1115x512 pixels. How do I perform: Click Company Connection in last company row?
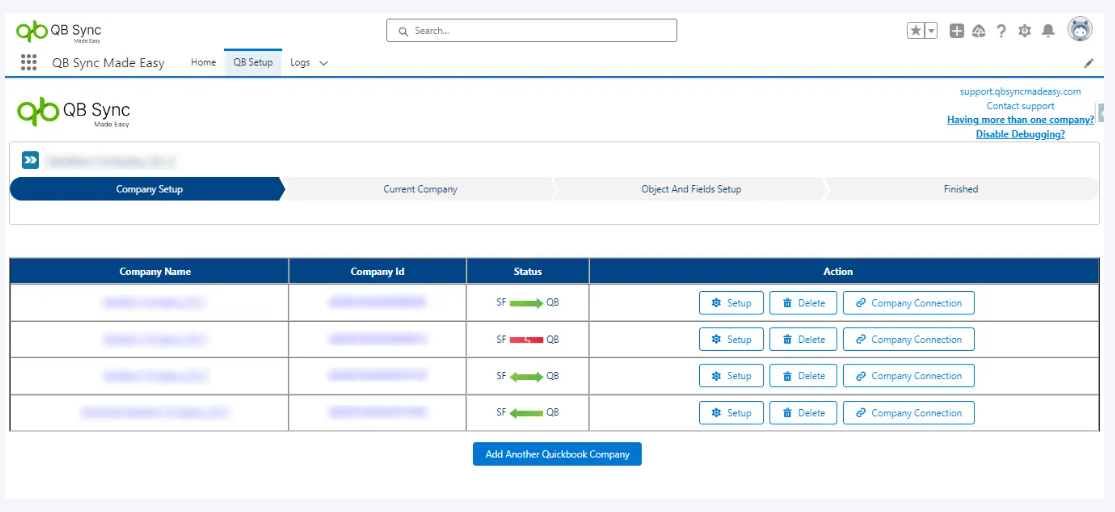tap(909, 412)
